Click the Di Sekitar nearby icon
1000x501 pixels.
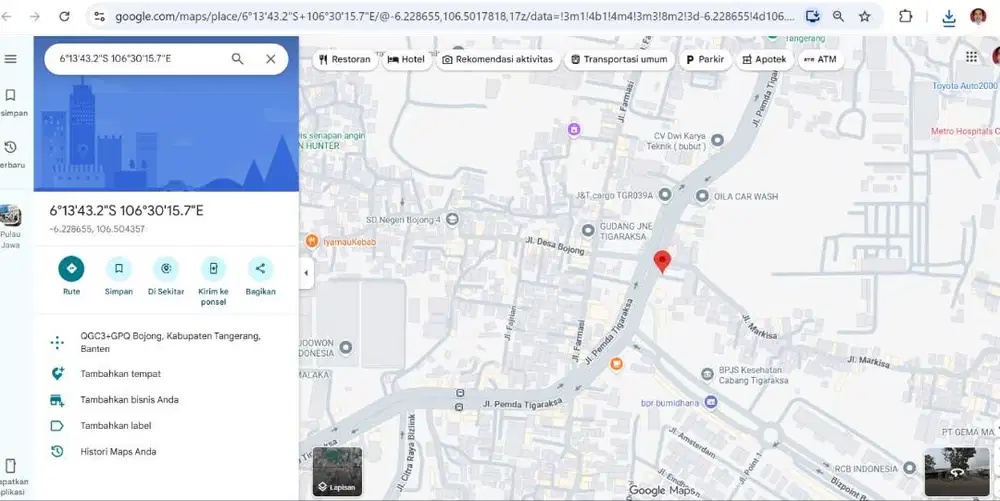166,268
